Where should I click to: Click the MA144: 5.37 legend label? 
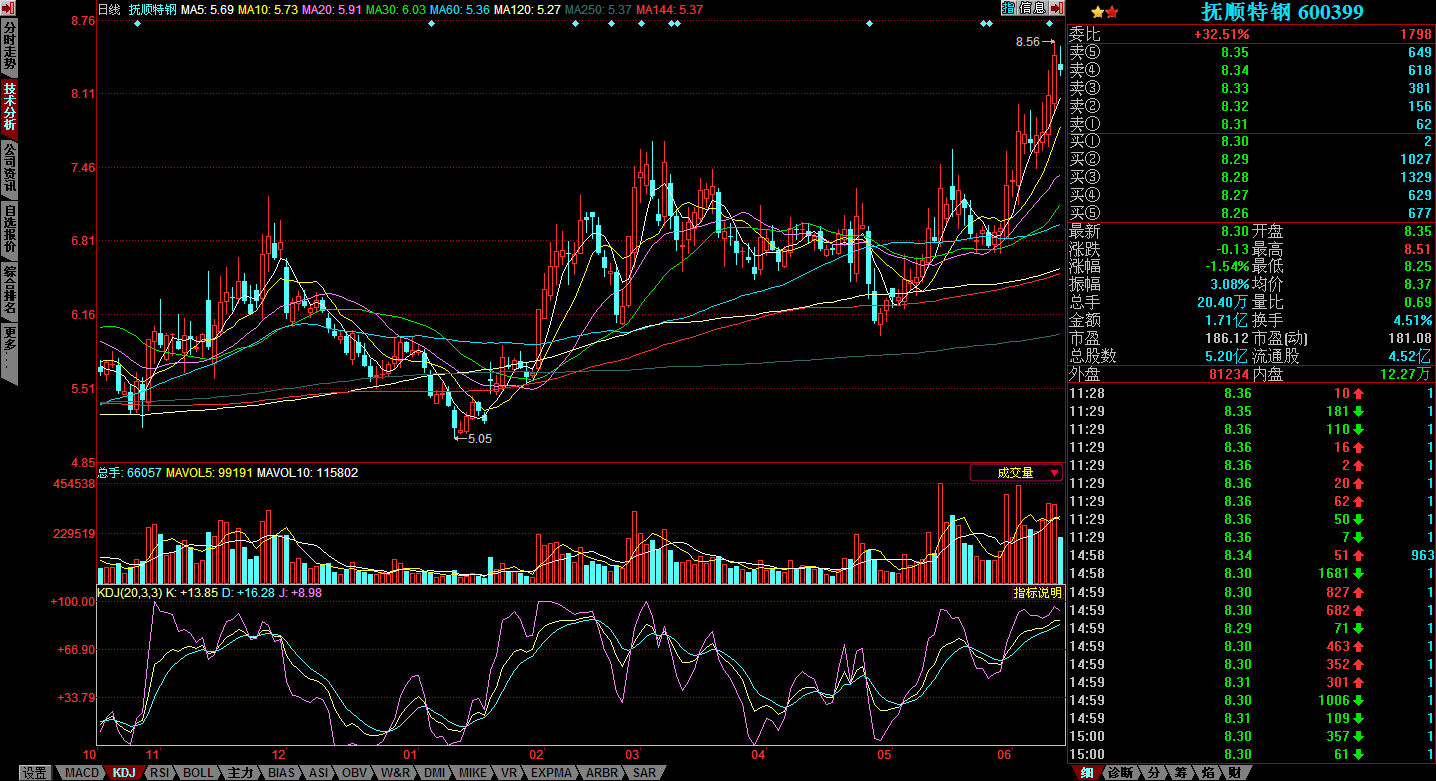pos(670,9)
